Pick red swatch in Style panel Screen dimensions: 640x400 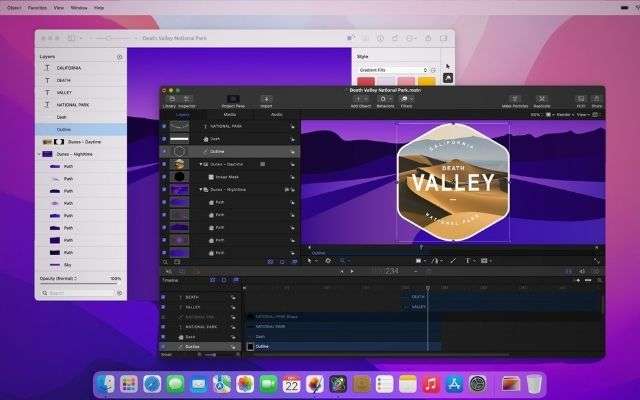click(x=366, y=81)
